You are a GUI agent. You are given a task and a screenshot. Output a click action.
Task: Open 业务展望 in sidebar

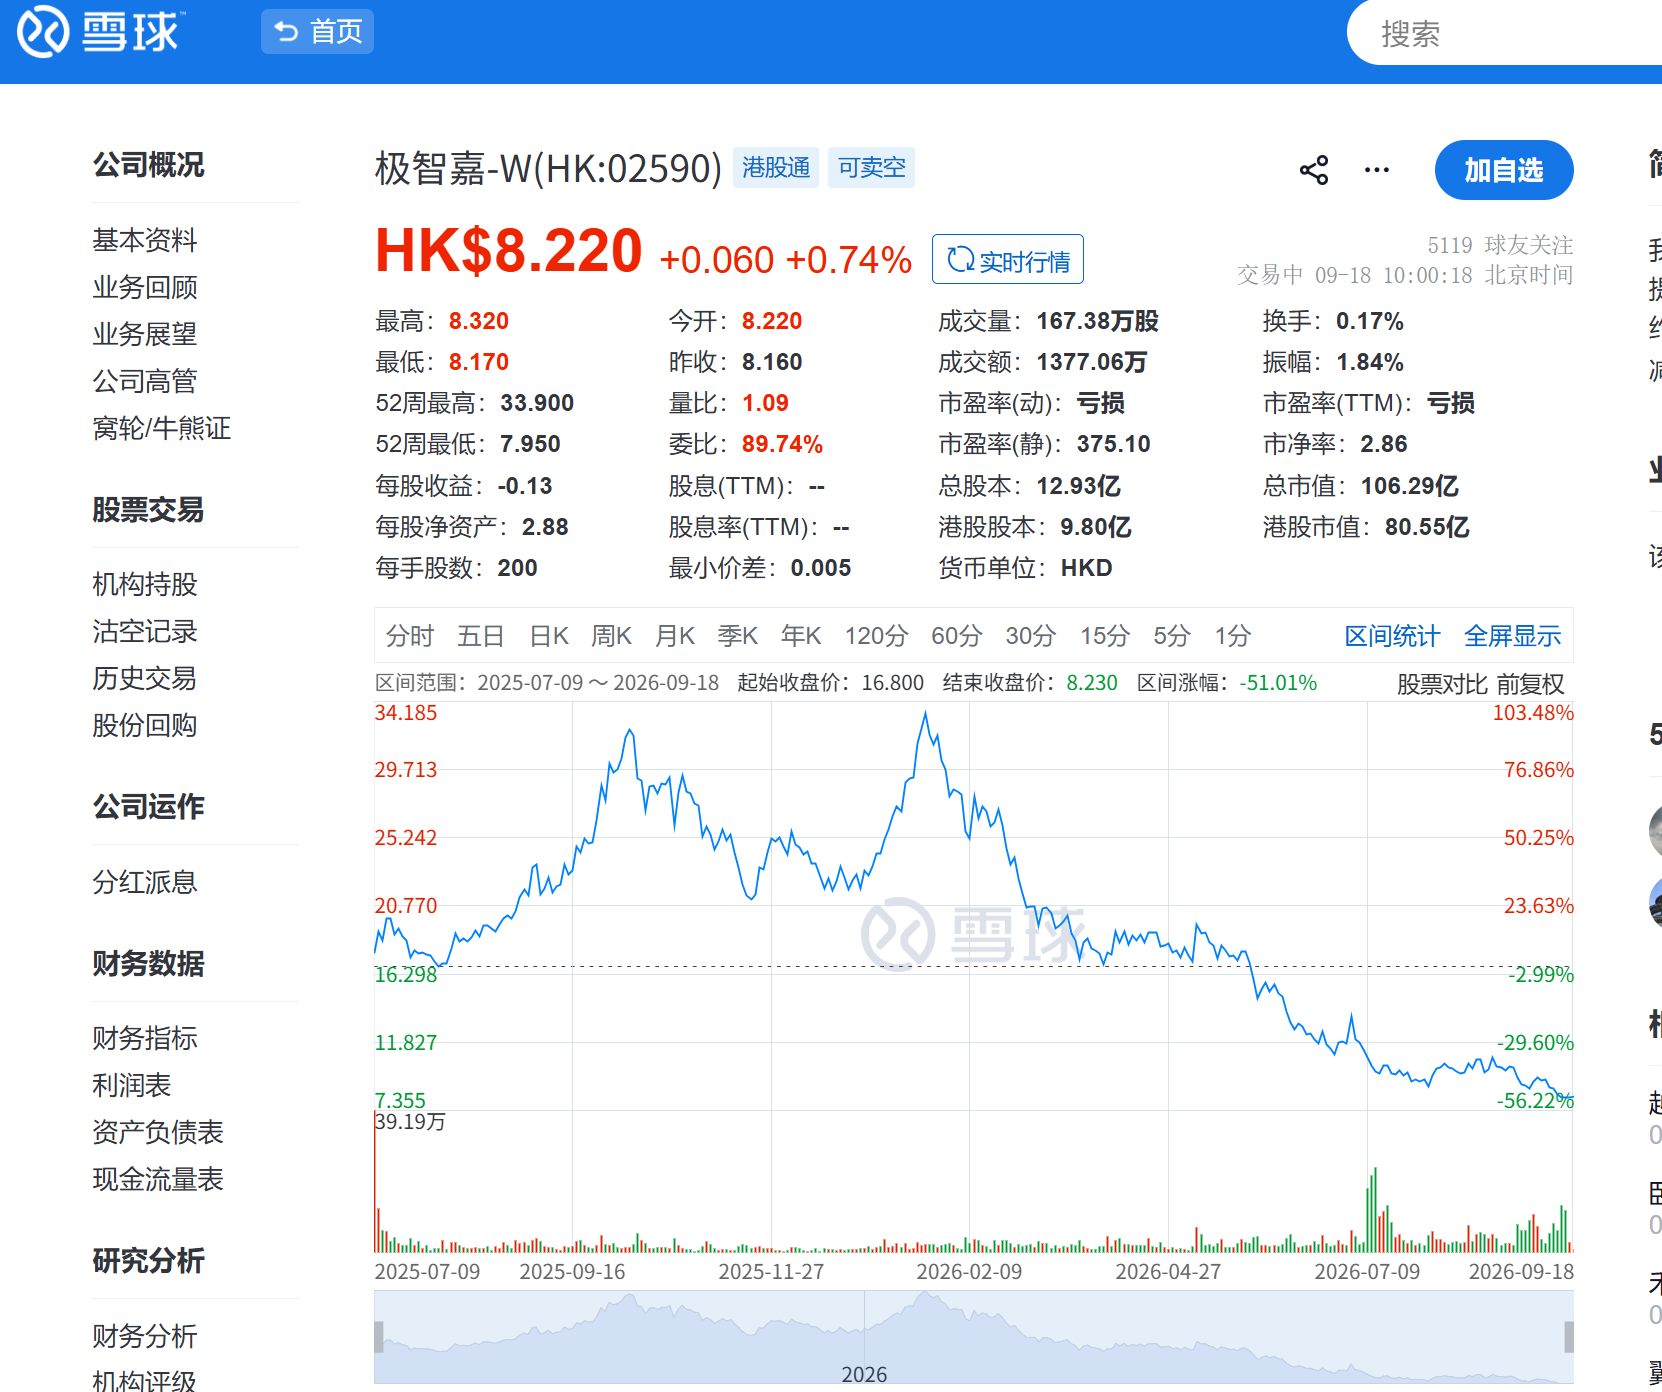point(145,334)
